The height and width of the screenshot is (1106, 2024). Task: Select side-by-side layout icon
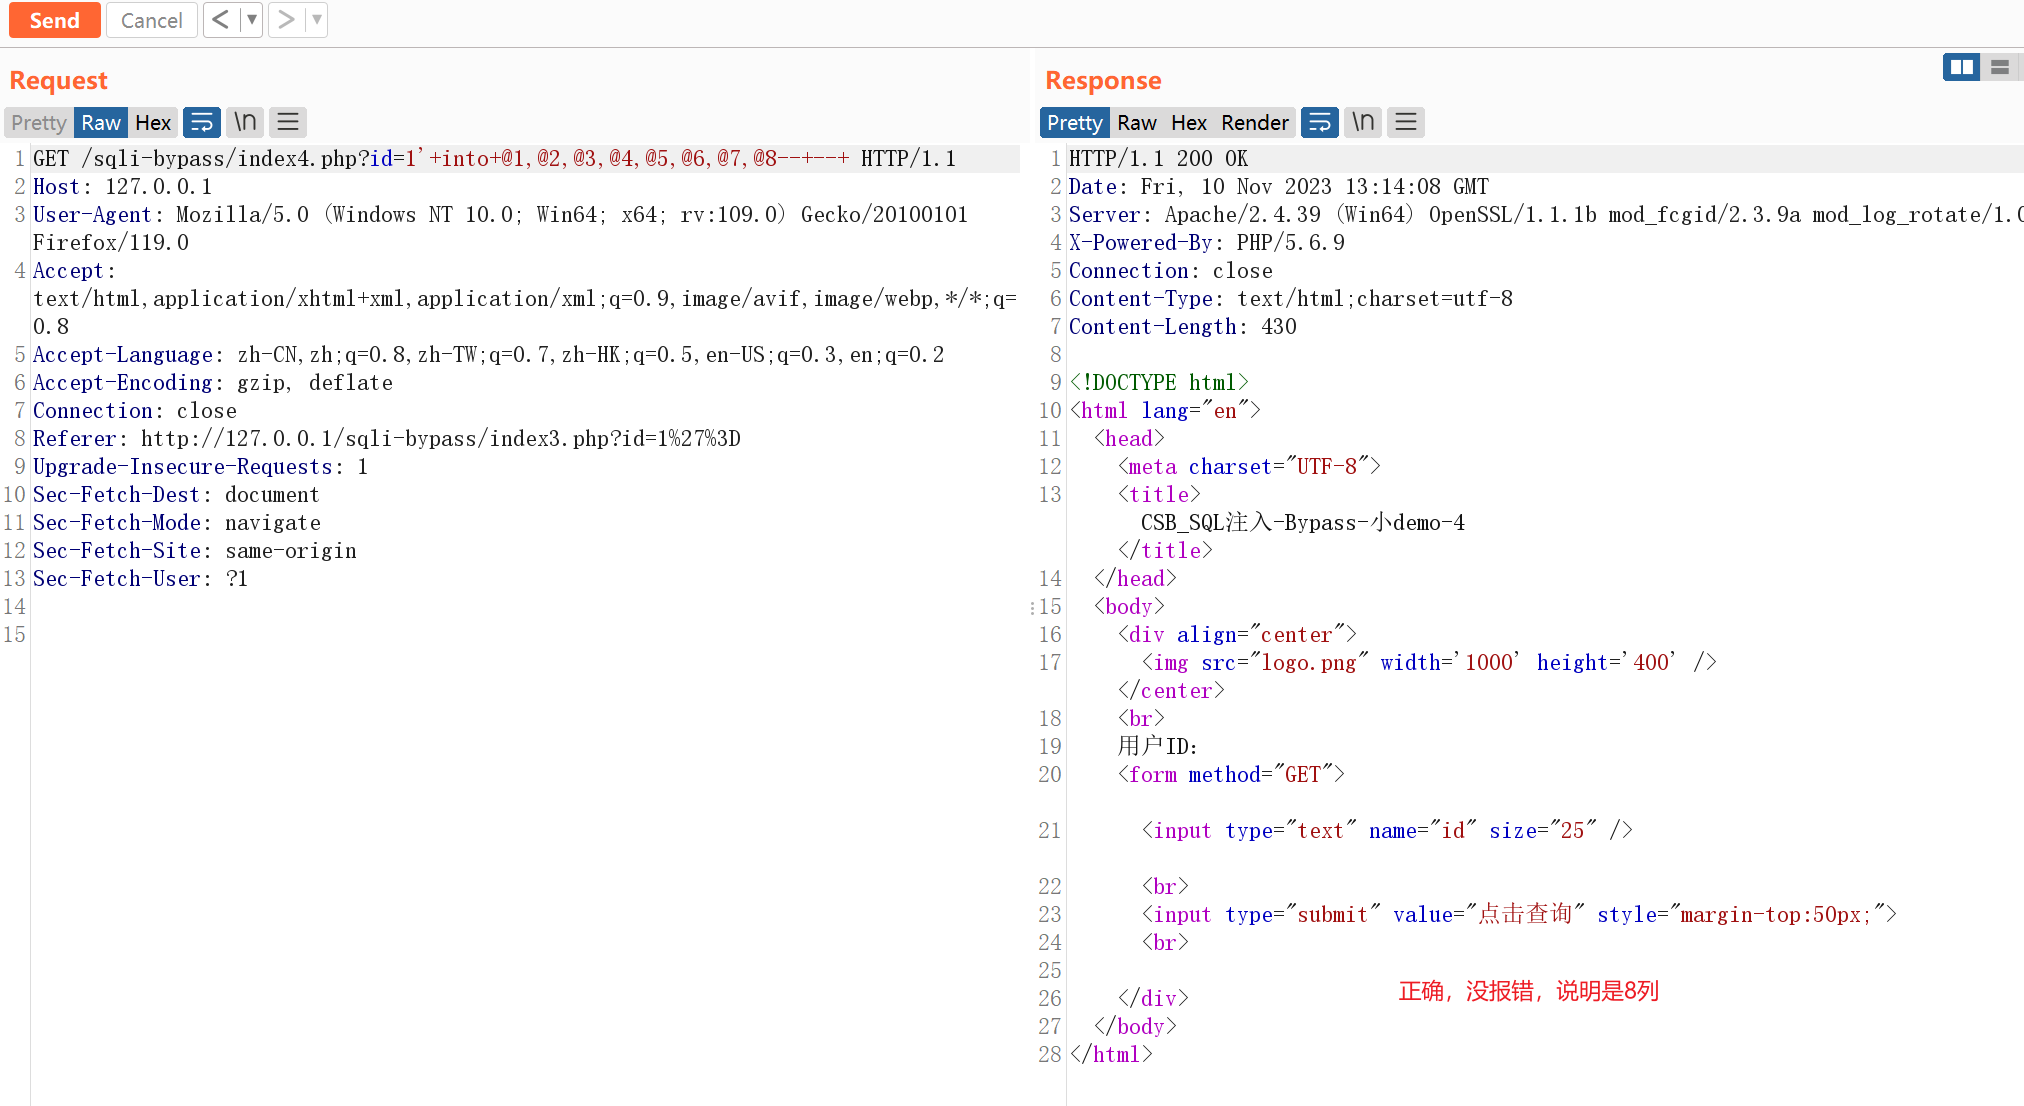[x=1962, y=67]
